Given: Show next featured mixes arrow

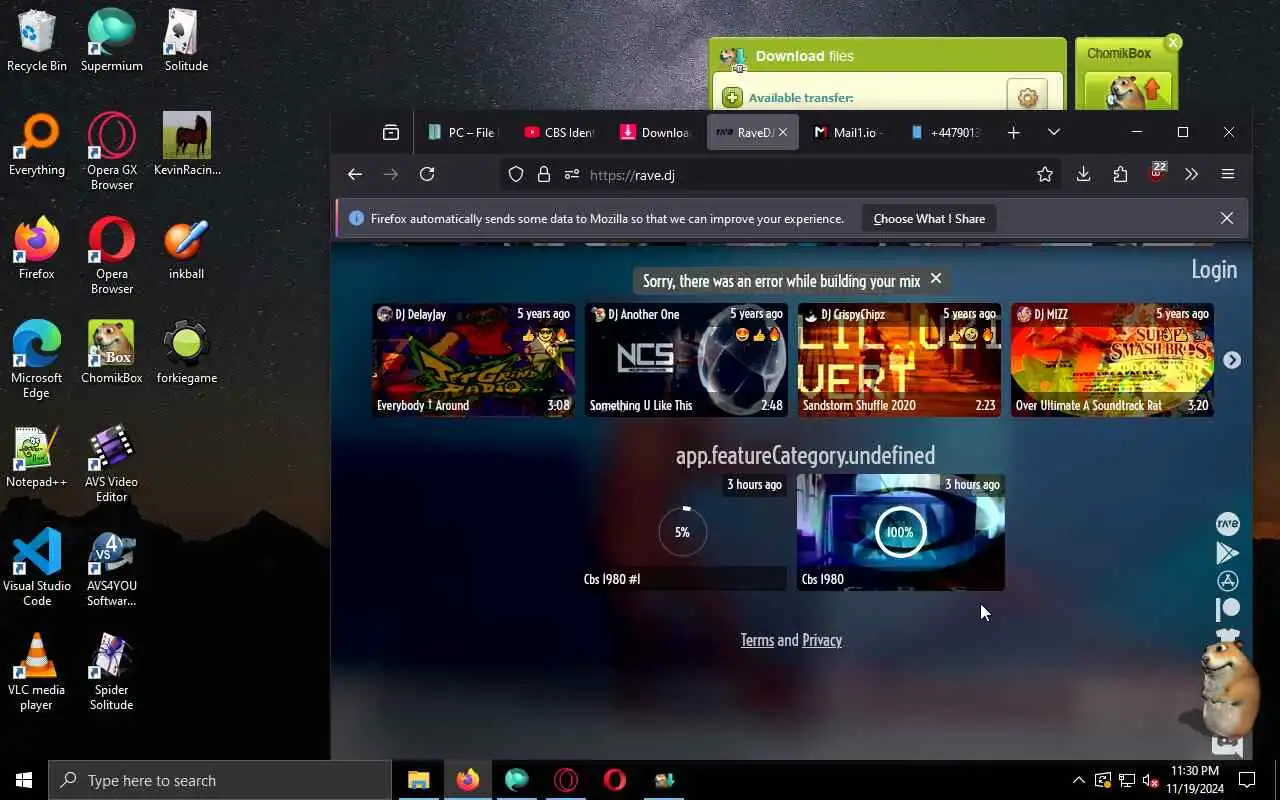Looking at the screenshot, I should coord(1232,360).
